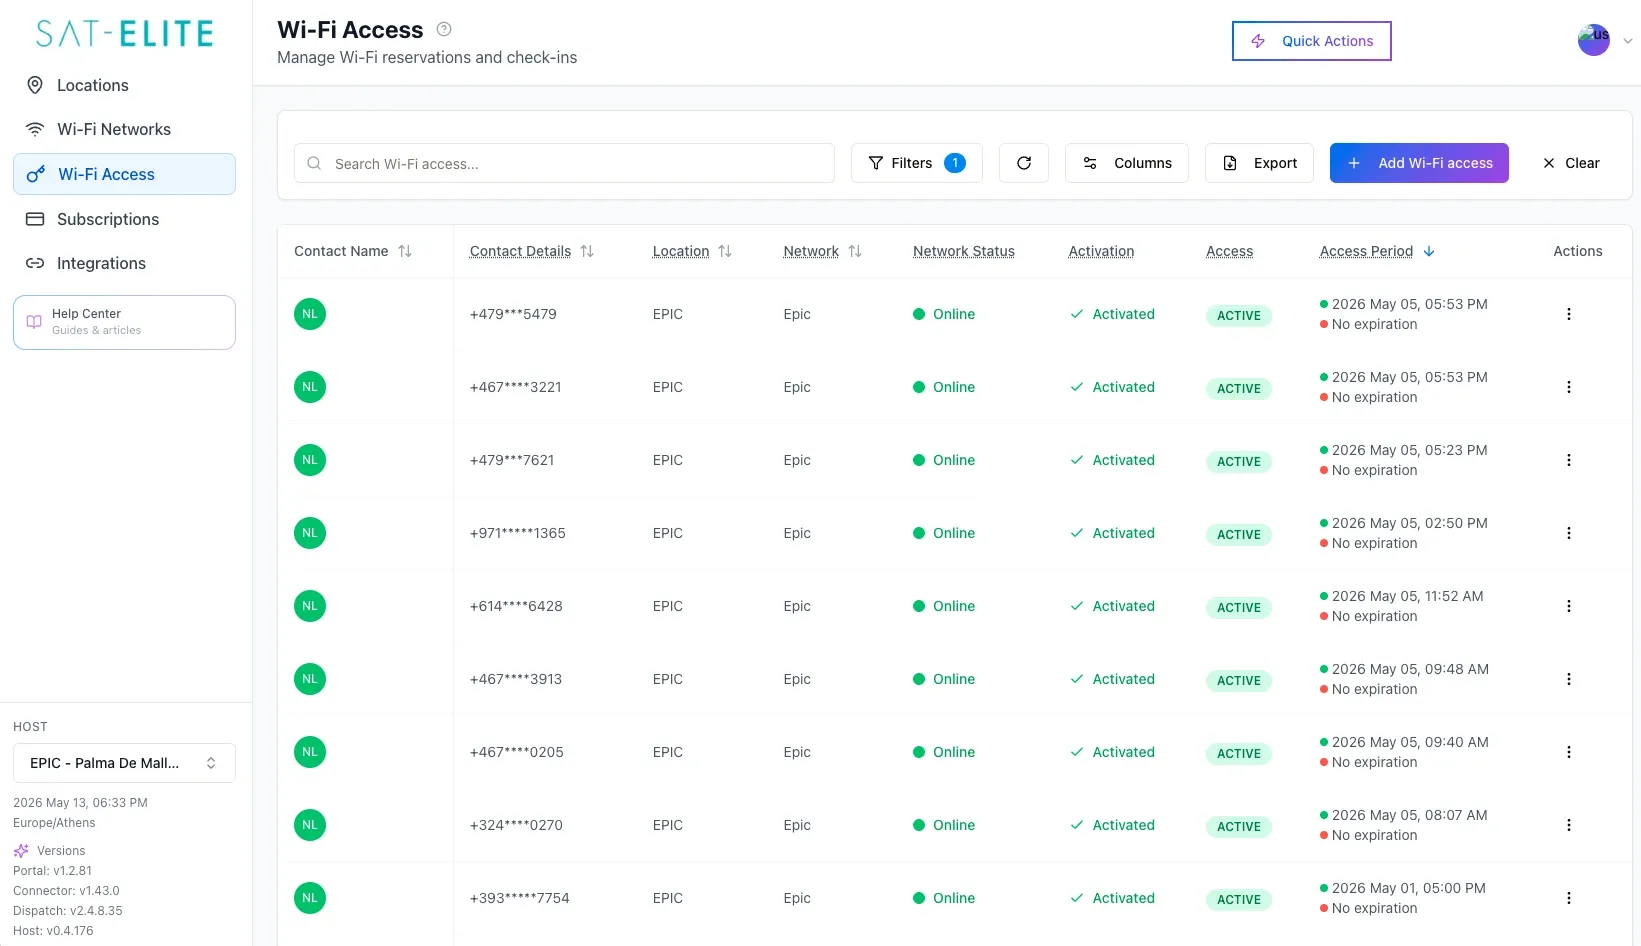The height and width of the screenshot is (946, 1641).
Task: Open actions menu for +467****0205 row
Action: [x=1568, y=752]
